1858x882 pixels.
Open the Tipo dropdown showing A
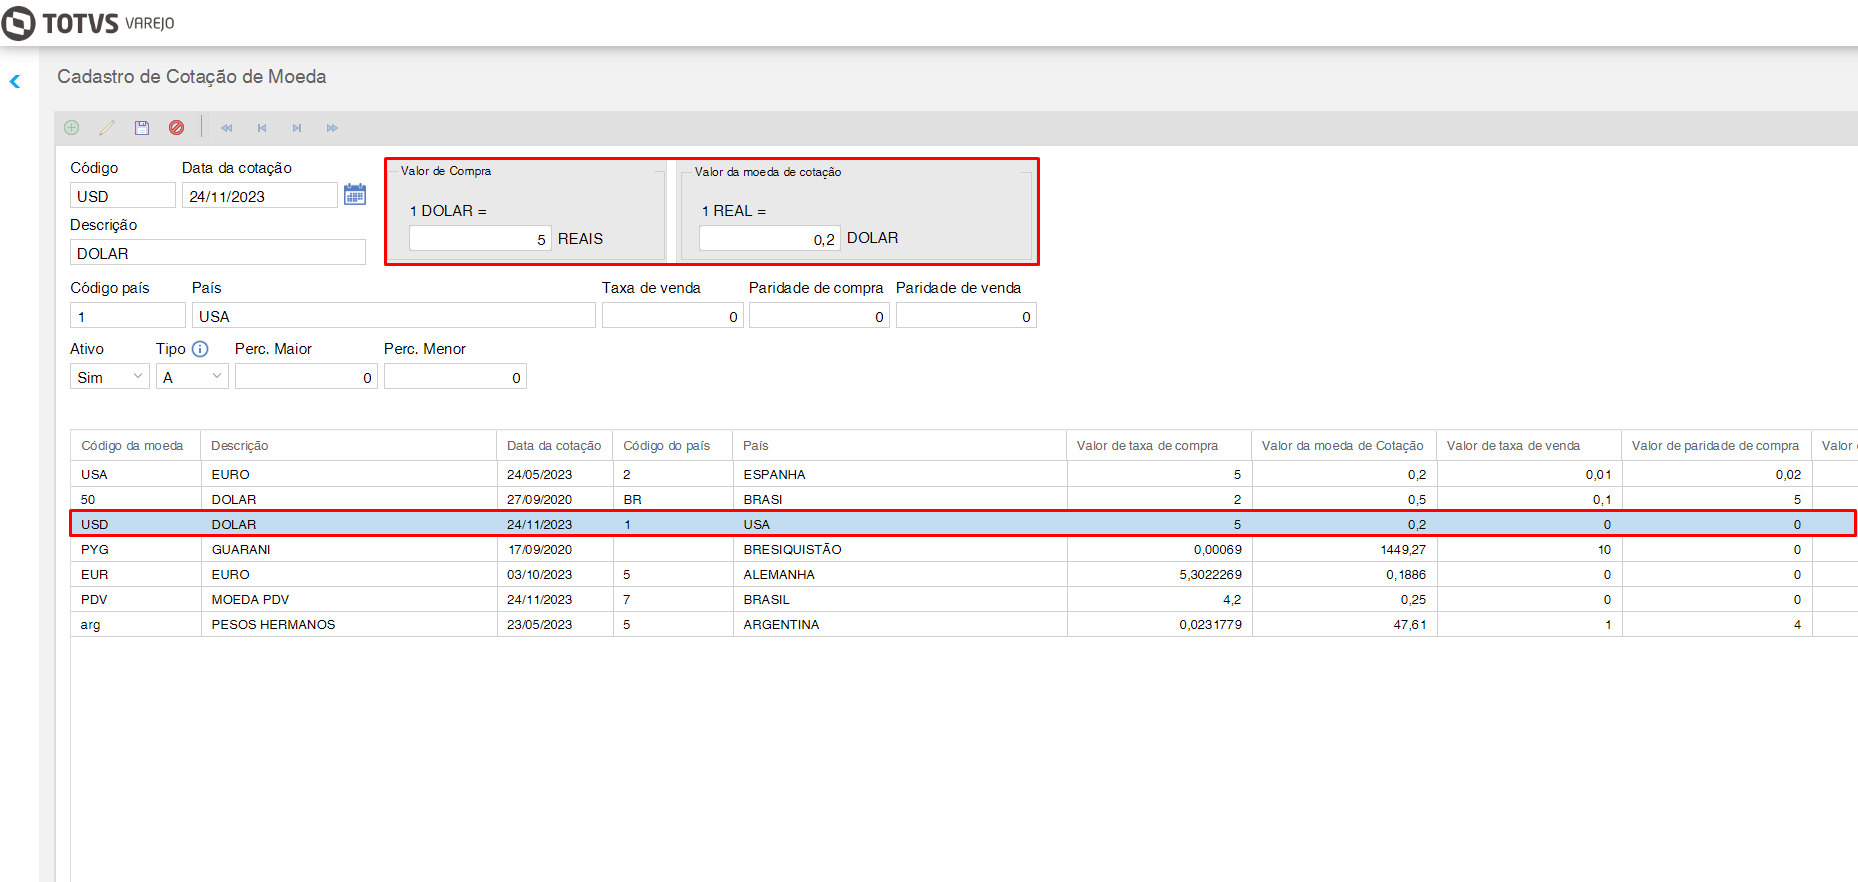pyautogui.click(x=192, y=377)
